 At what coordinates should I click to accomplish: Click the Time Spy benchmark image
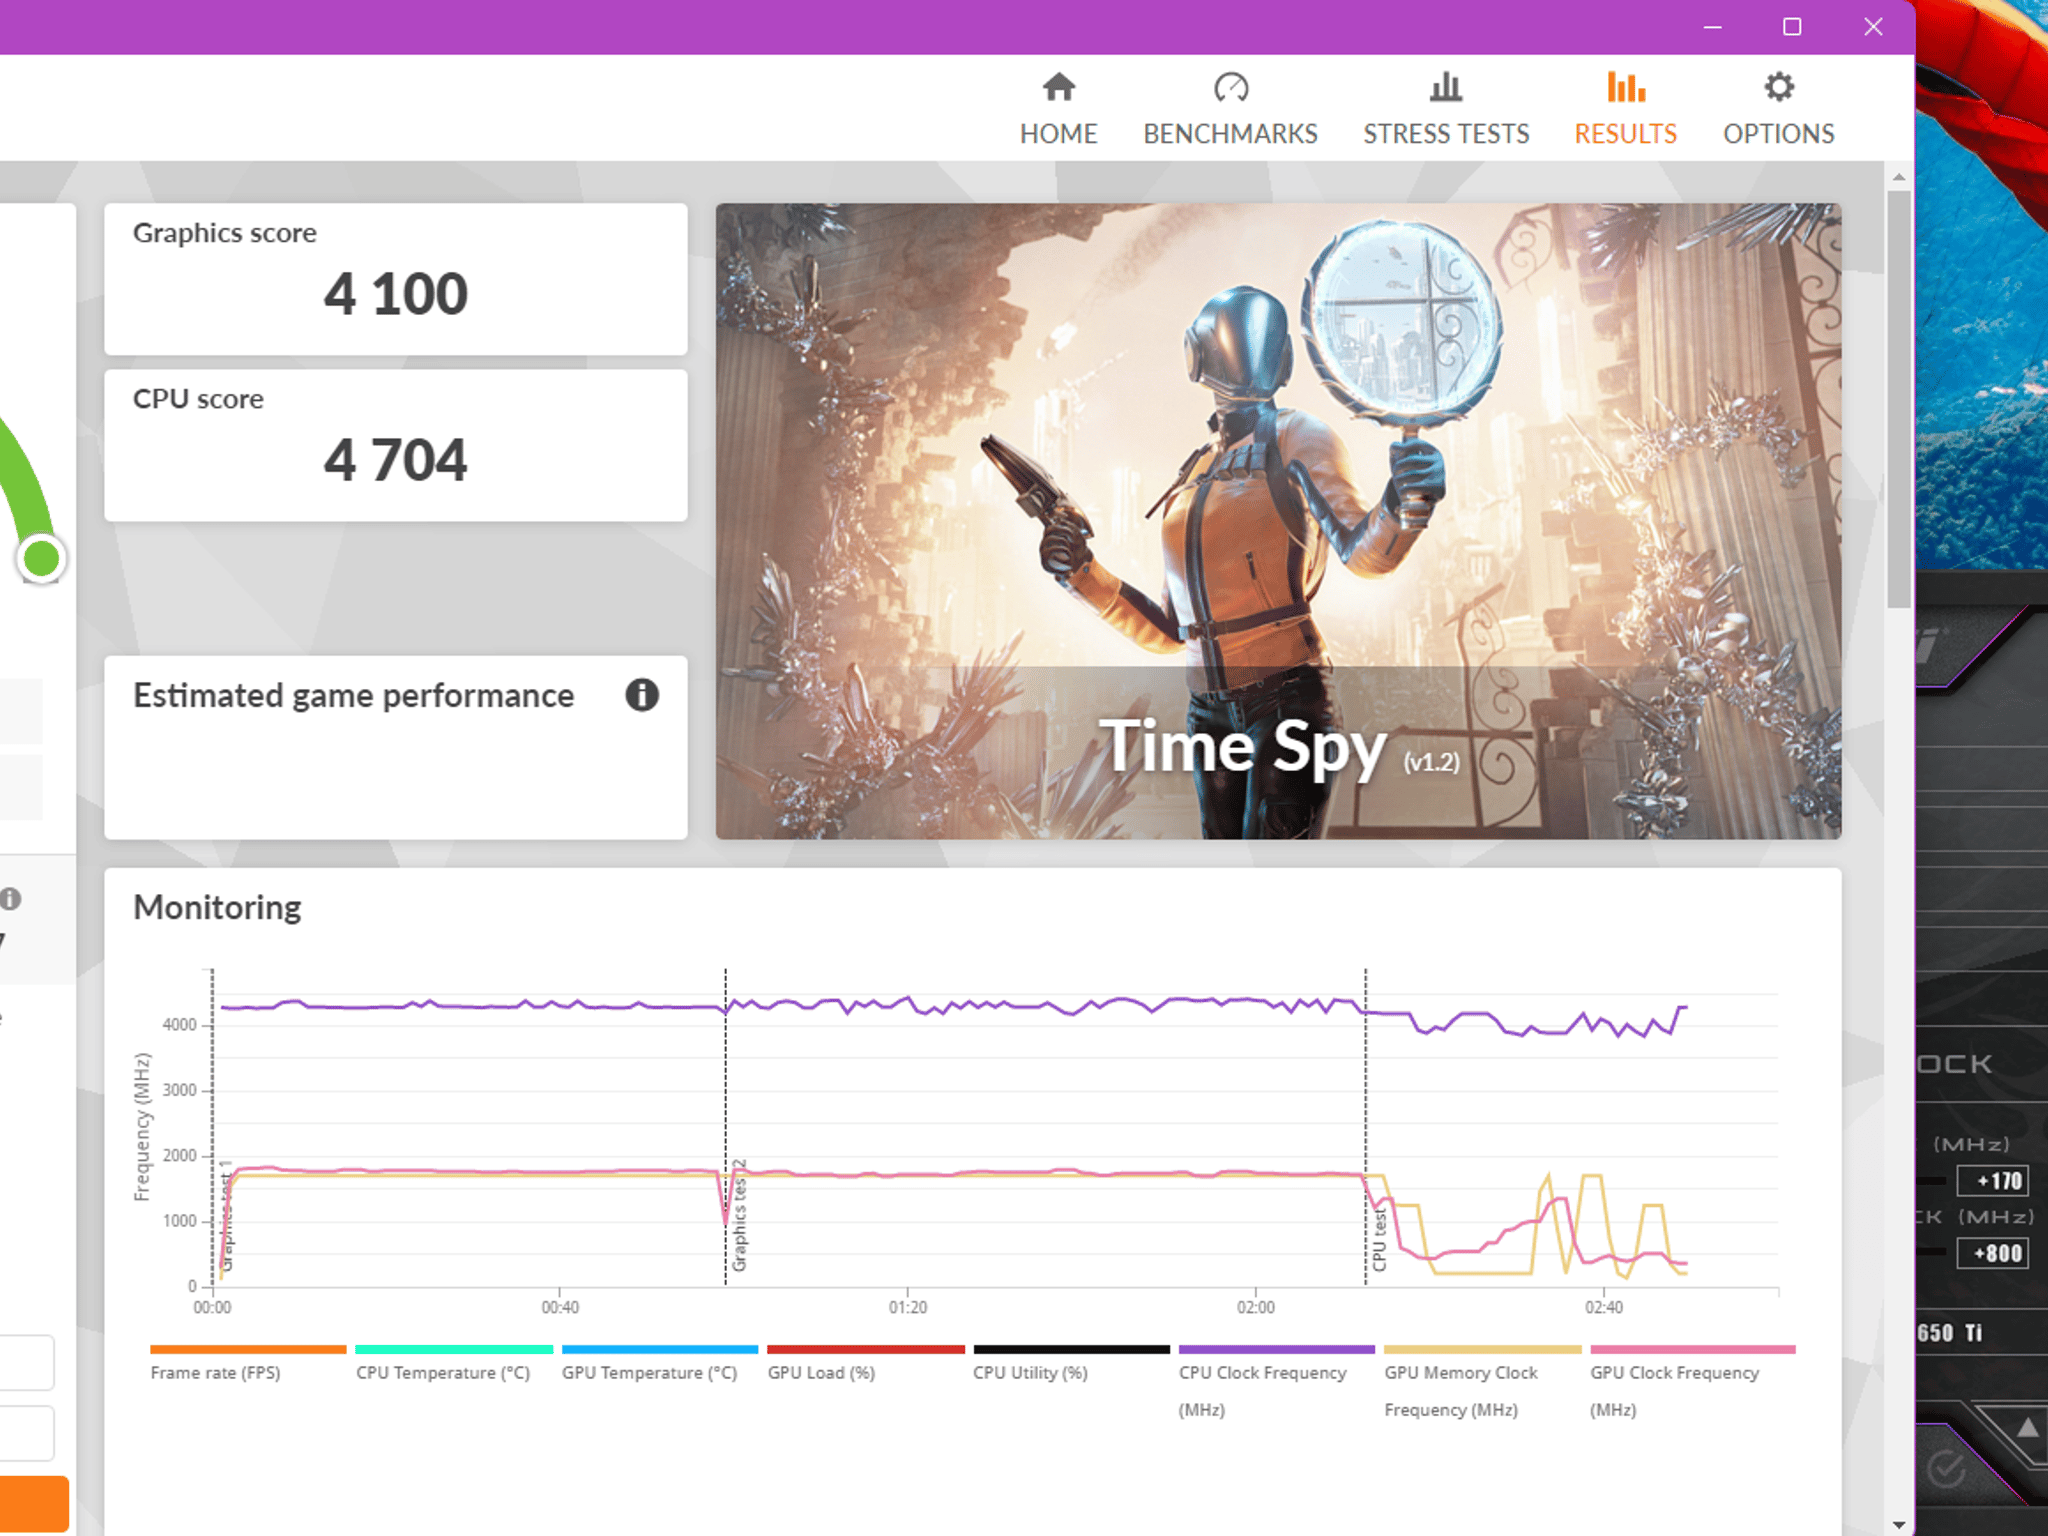1278,521
